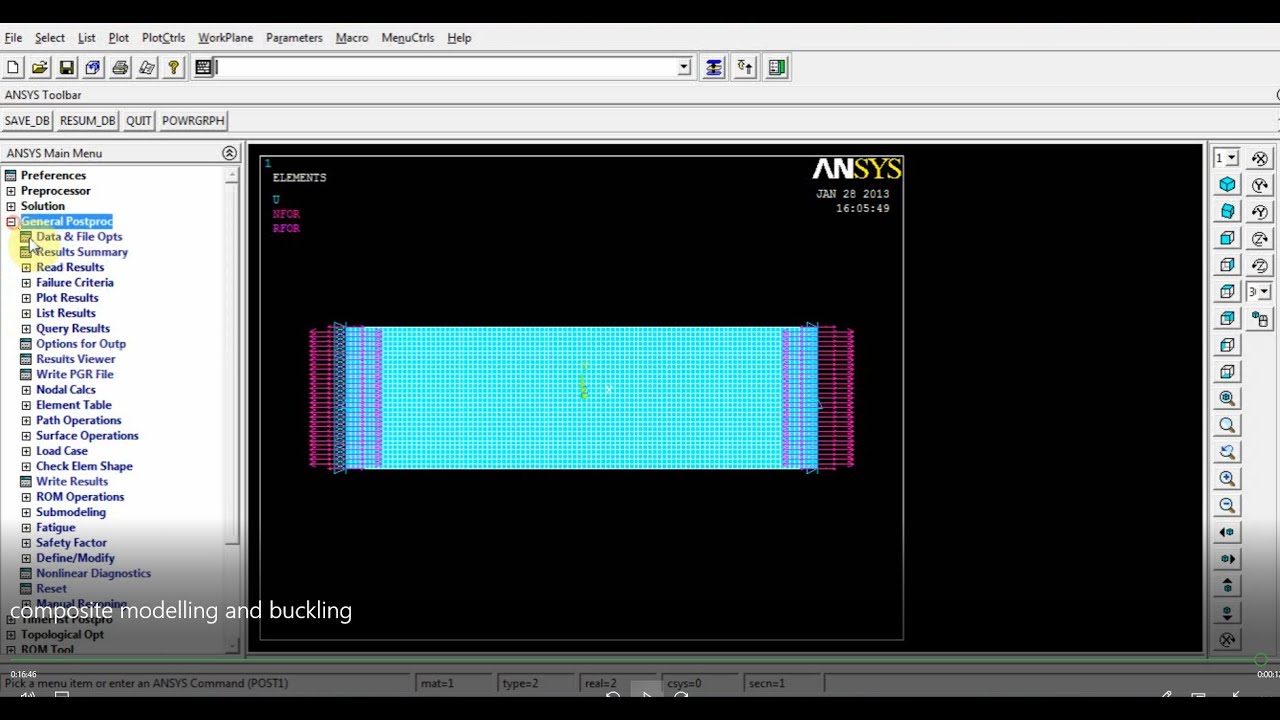
Task: Select List Results in the tree
Action: pos(66,313)
